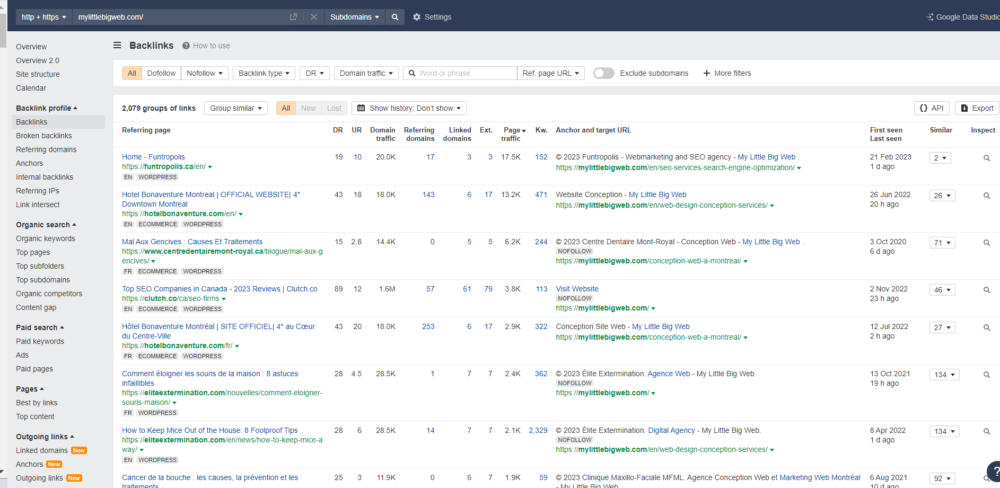Open Similar dropdown showing 26
Viewport: 1000px width, 488px height.
point(942,196)
